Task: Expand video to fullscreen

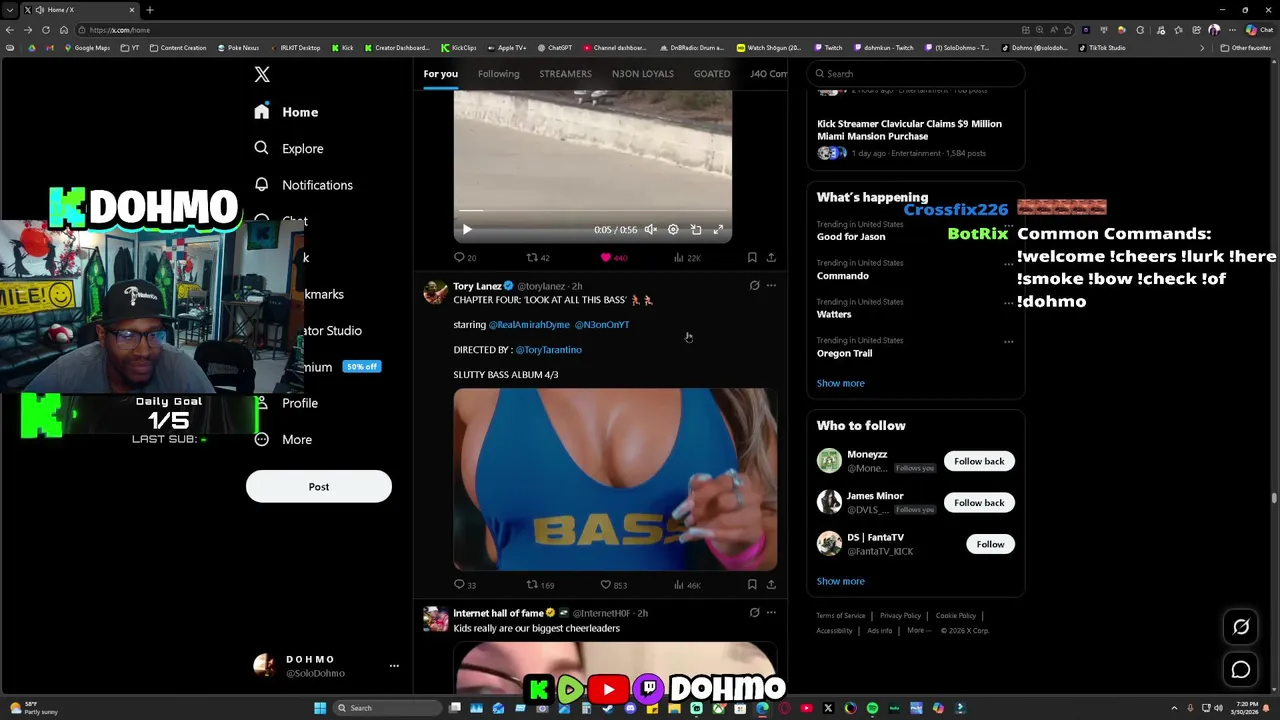Action: (x=718, y=229)
